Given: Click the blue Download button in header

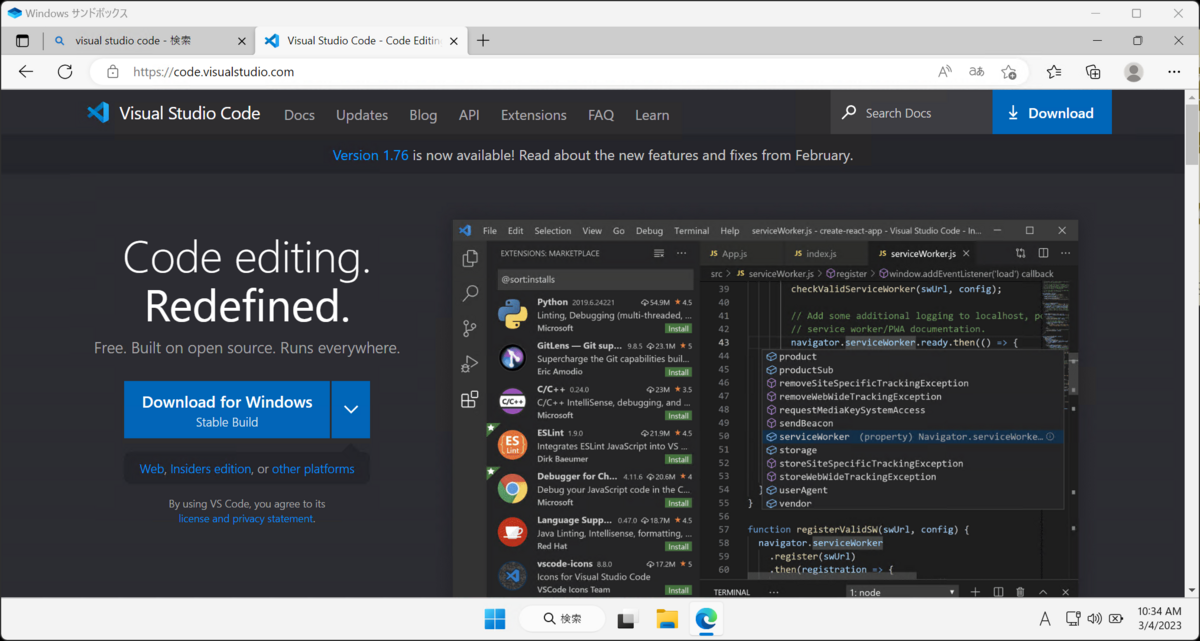Looking at the screenshot, I should (x=1051, y=113).
